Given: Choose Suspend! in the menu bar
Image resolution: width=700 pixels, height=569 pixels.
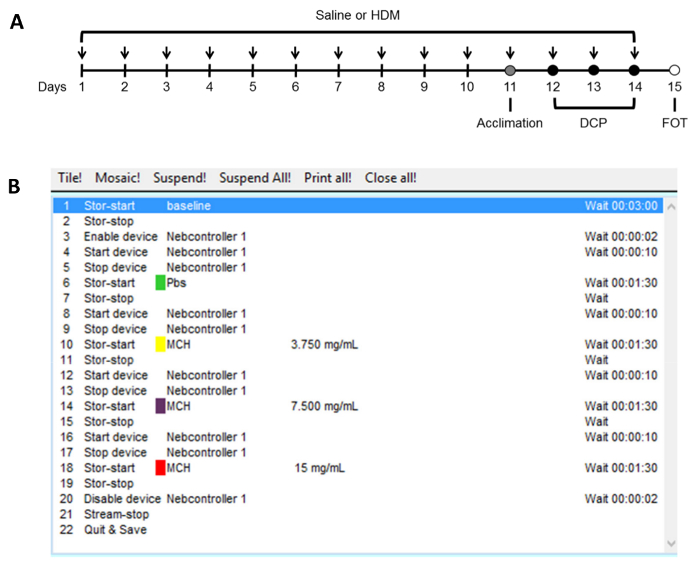Looking at the screenshot, I should point(179,178).
